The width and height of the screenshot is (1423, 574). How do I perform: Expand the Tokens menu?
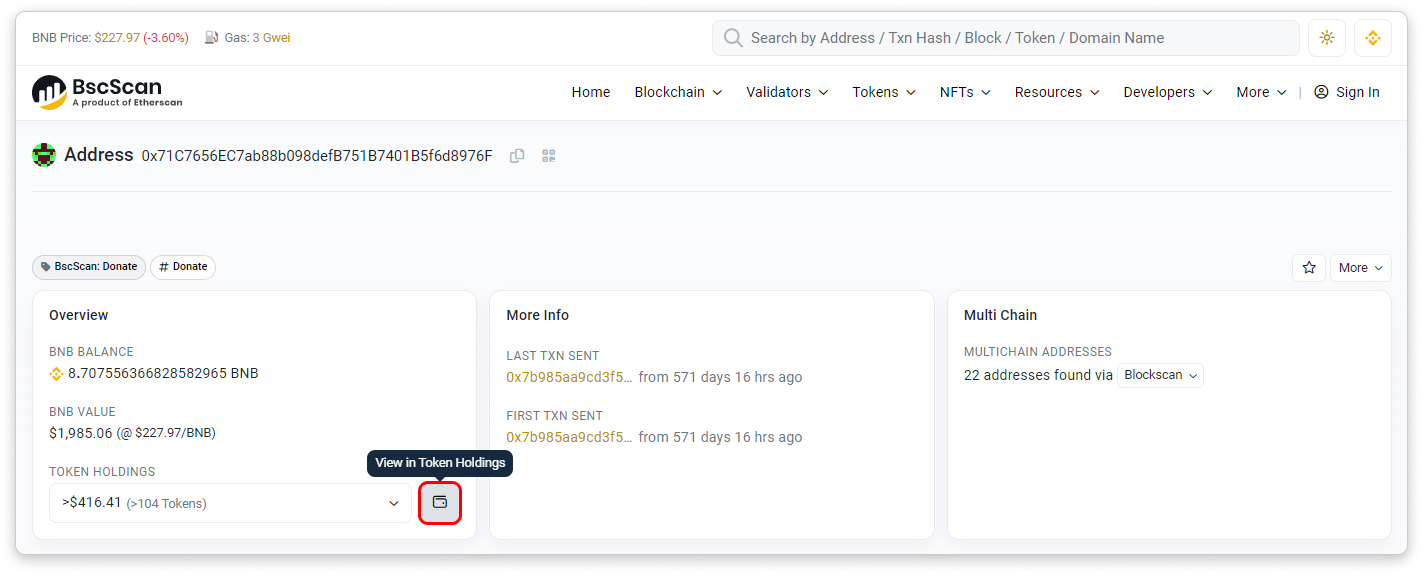click(883, 92)
